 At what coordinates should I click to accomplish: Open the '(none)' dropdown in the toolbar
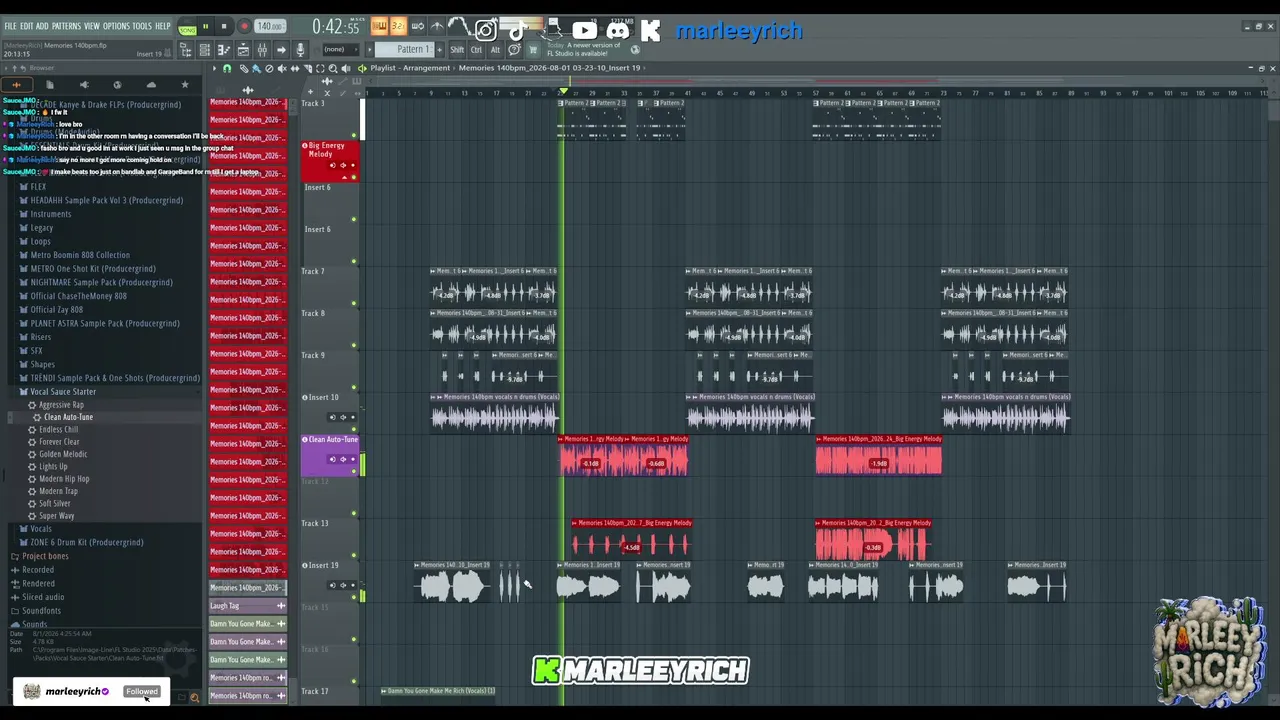tap(339, 50)
